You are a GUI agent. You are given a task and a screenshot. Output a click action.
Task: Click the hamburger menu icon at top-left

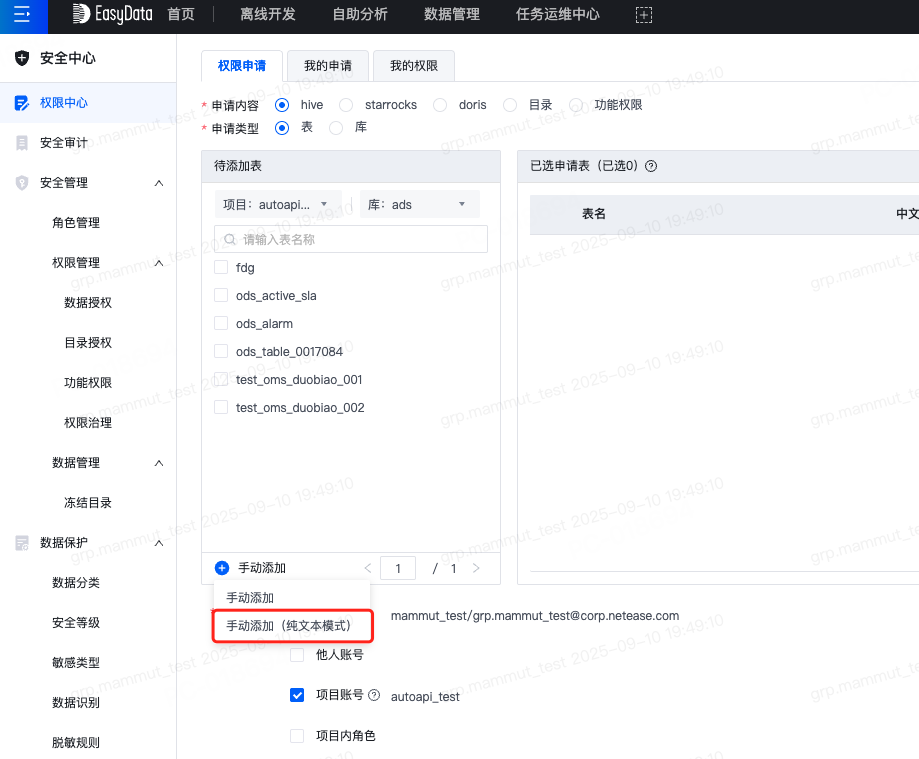(x=22, y=15)
